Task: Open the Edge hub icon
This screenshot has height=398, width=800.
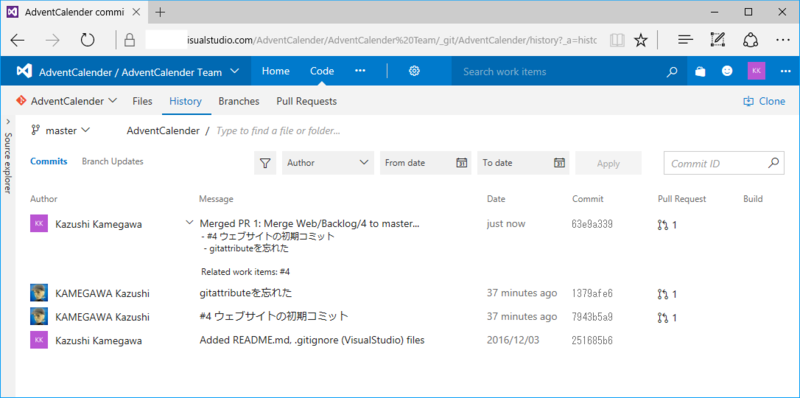Action: pos(686,40)
